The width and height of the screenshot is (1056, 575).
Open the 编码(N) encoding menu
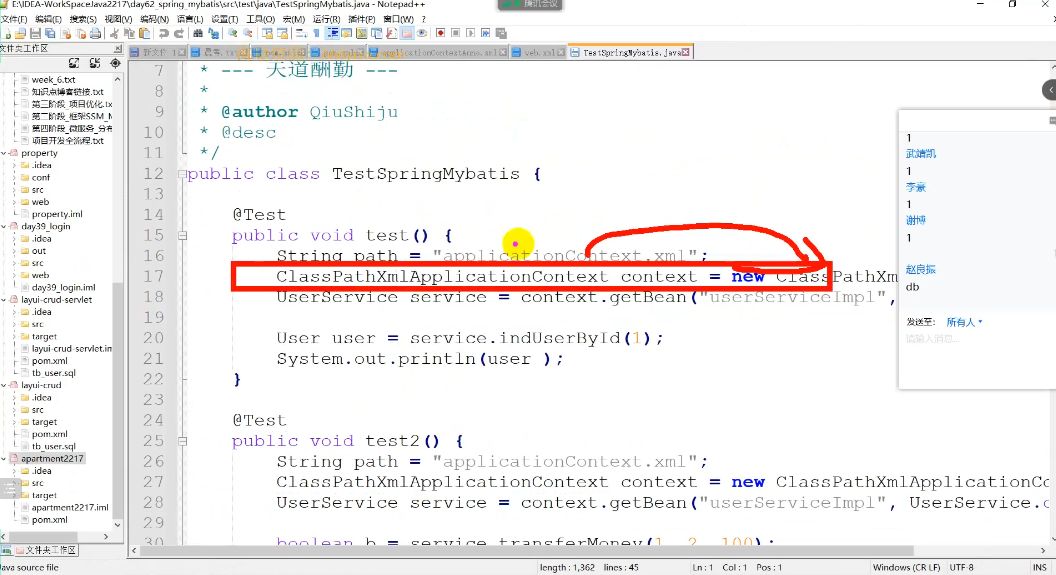pyautogui.click(x=154, y=19)
